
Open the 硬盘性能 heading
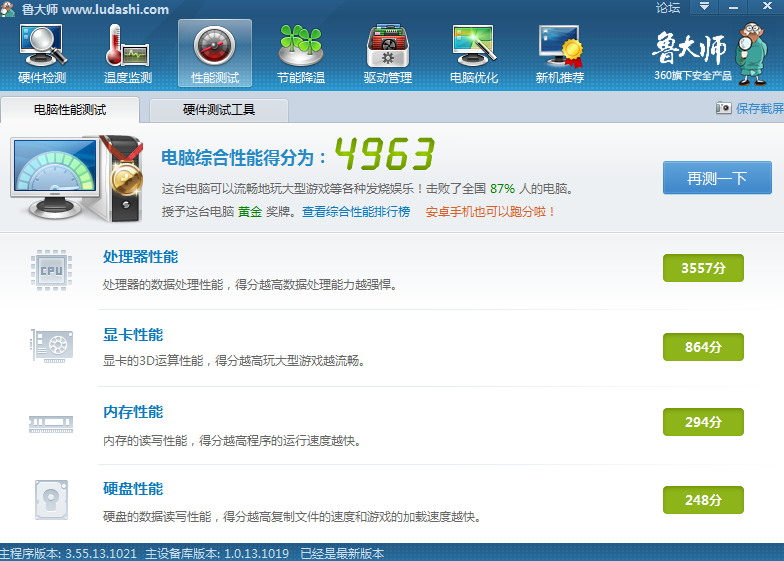pos(133,489)
